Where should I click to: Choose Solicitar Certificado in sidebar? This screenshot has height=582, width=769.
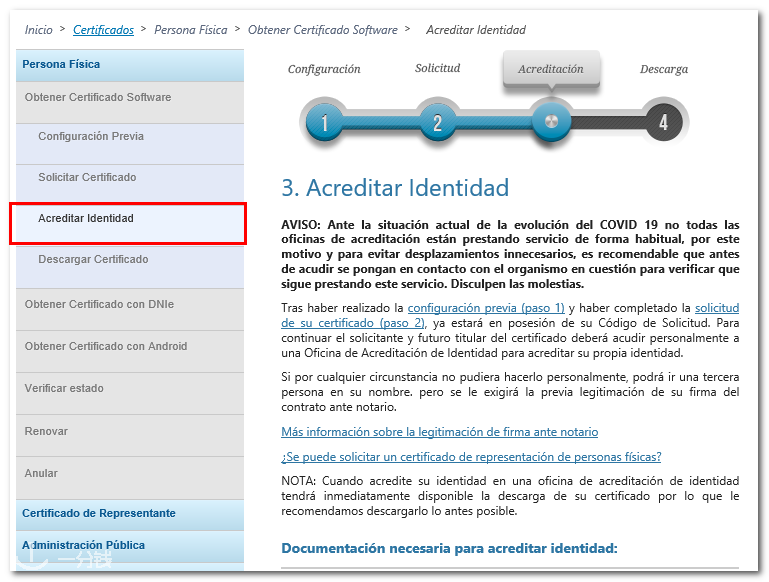130,184
